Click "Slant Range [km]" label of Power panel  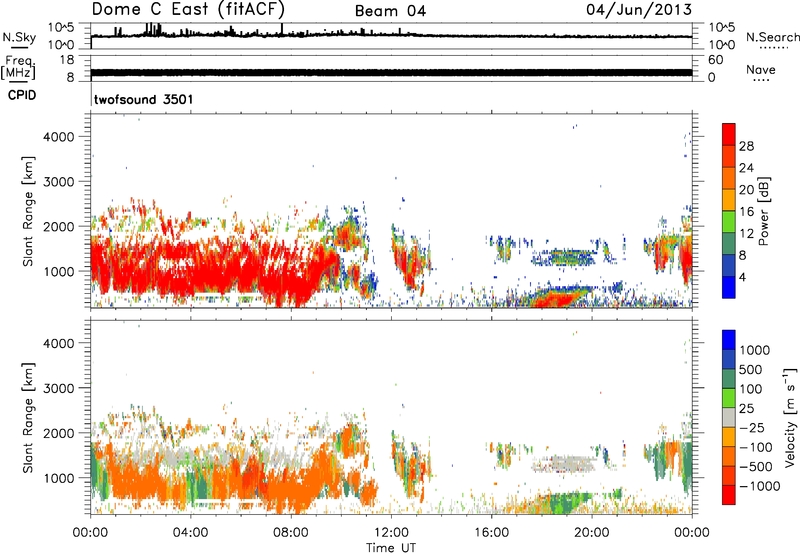[x=28, y=211]
